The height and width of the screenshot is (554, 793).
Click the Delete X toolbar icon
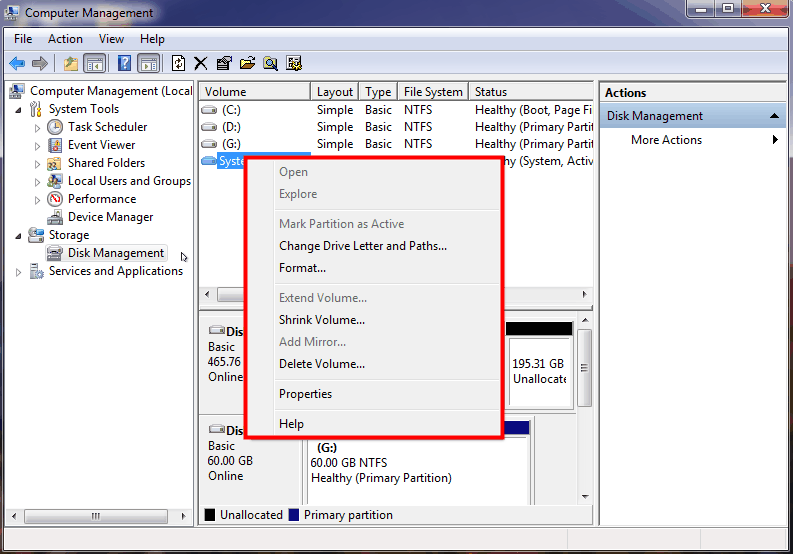click(201, 63)
